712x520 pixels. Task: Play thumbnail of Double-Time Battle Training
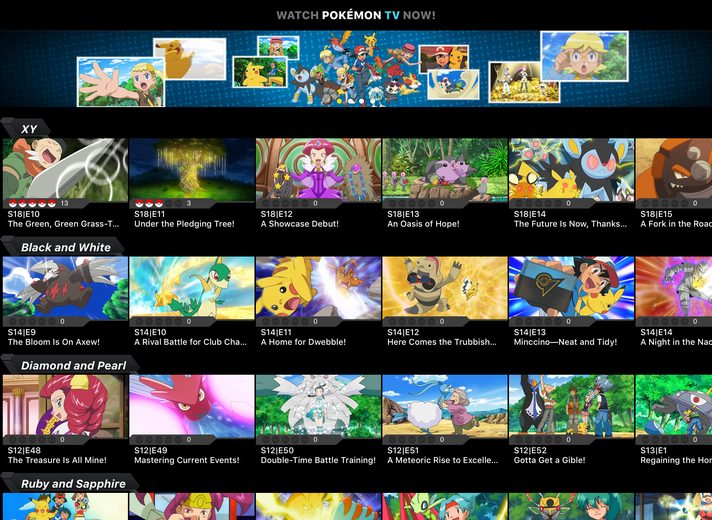coord(318,406)
